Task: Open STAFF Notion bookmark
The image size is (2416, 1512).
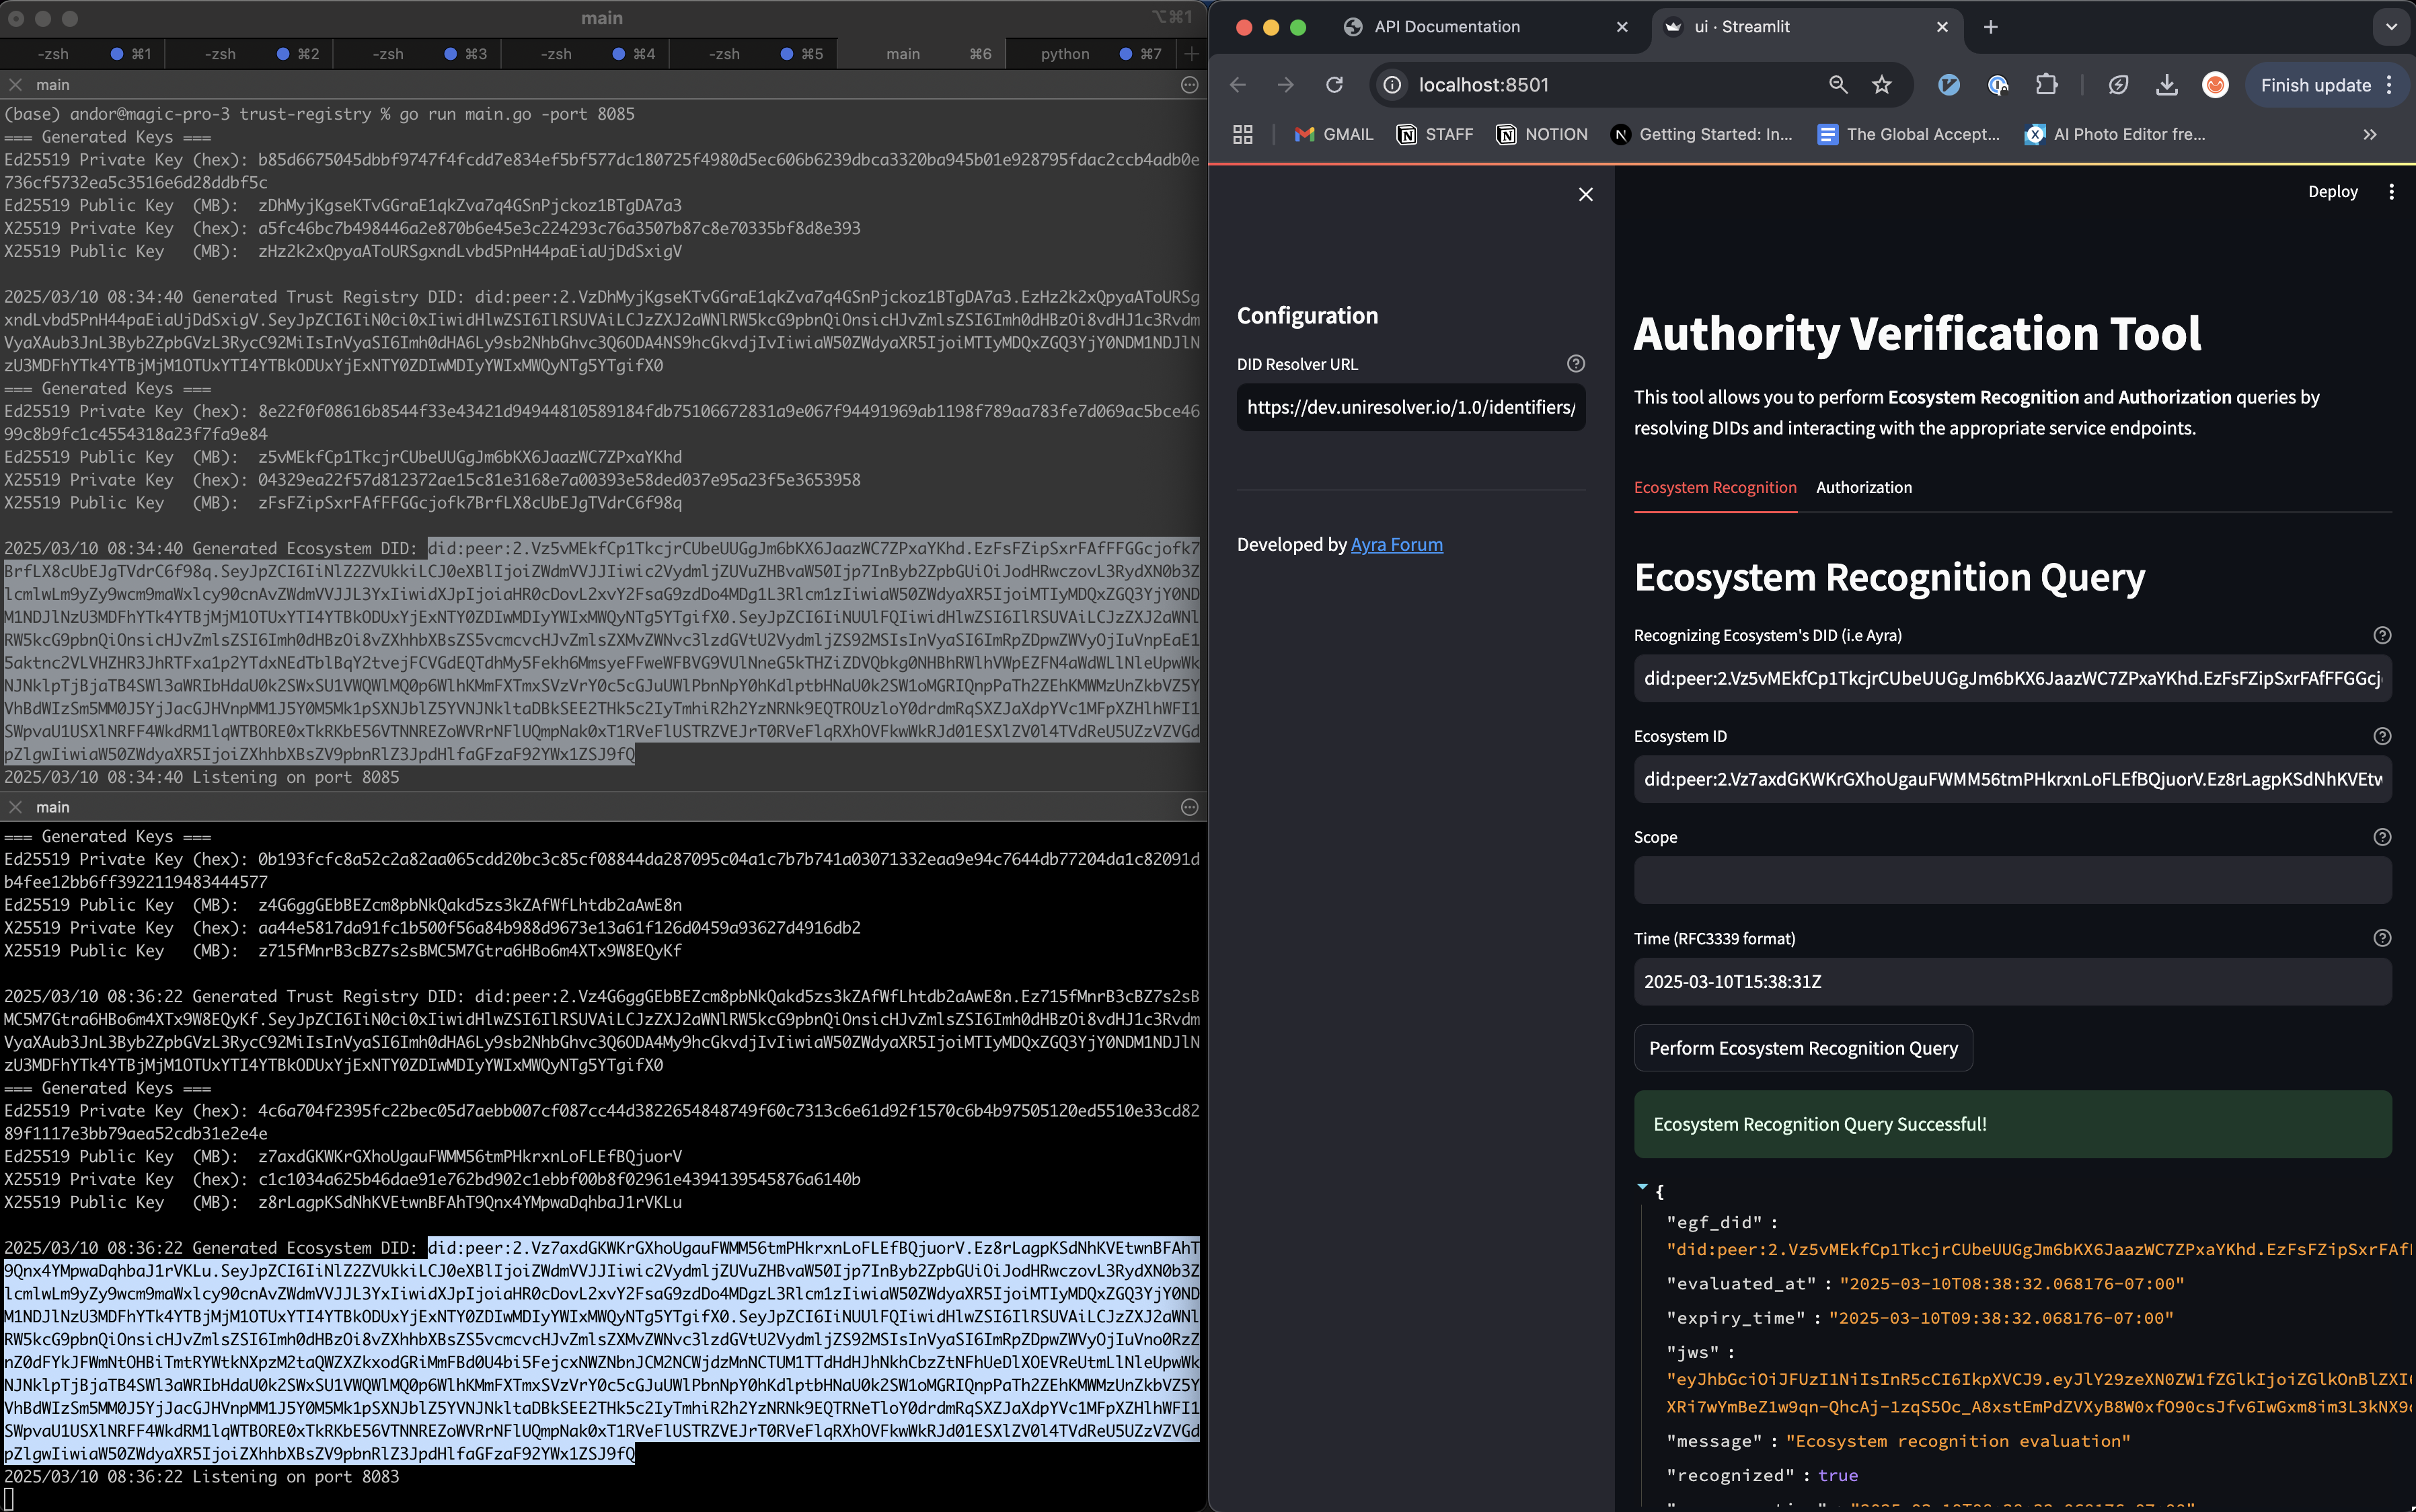Action: tap(1435, 134)
